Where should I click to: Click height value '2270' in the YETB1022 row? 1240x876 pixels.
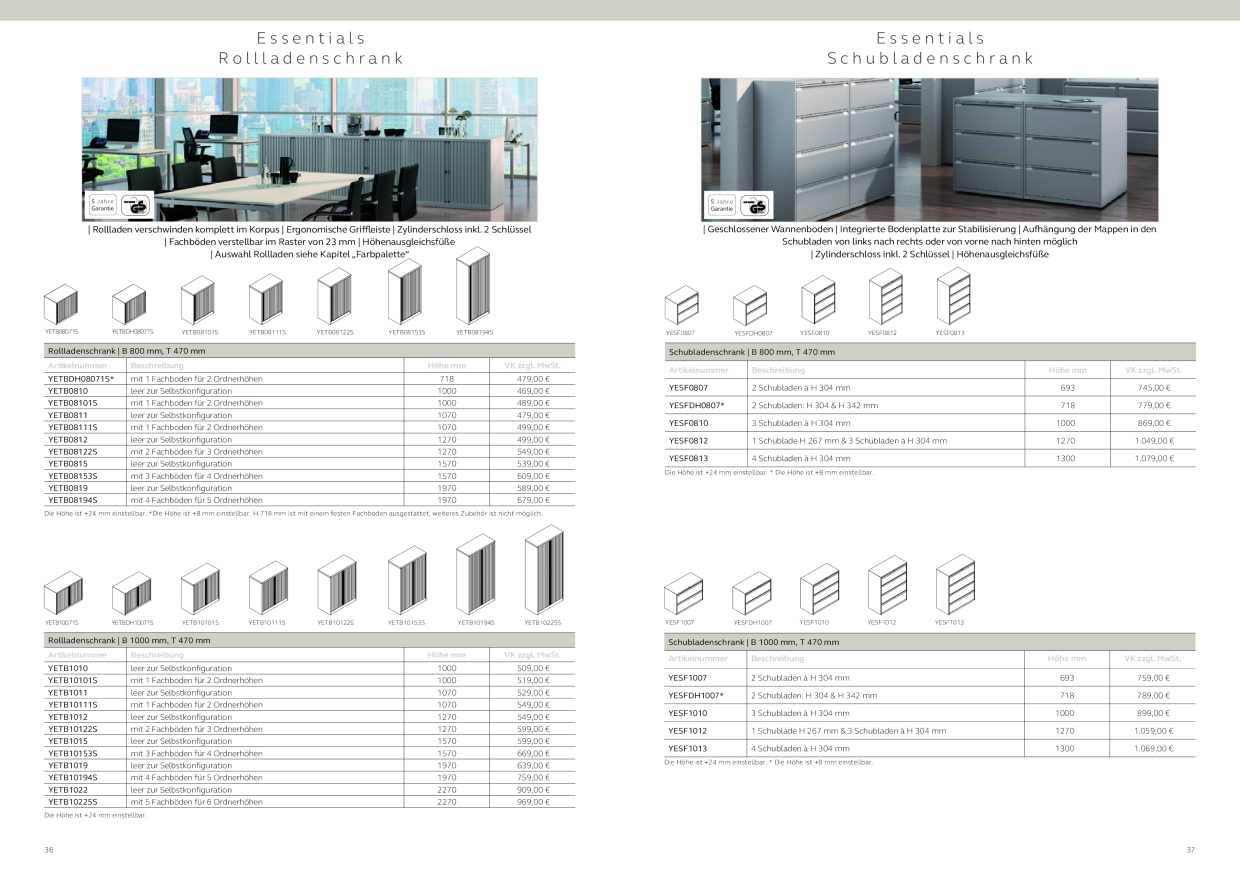(447, 790)
